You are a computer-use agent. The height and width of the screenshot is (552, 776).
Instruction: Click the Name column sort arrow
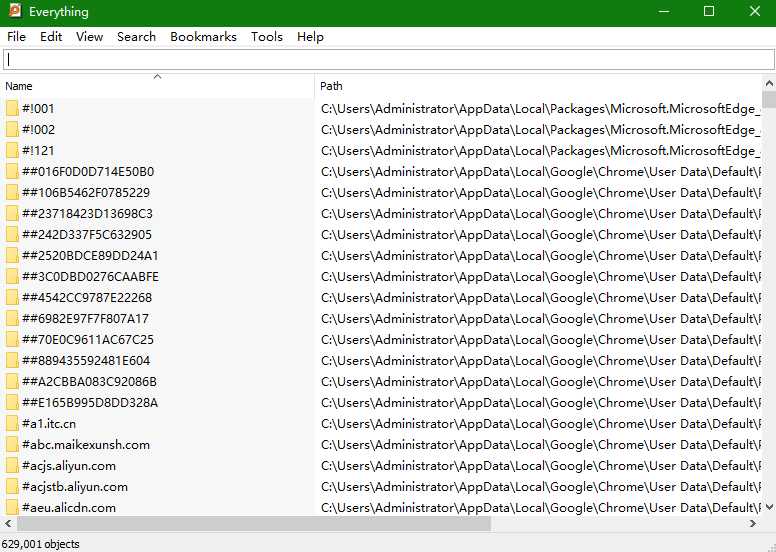[x=157, y=76]
